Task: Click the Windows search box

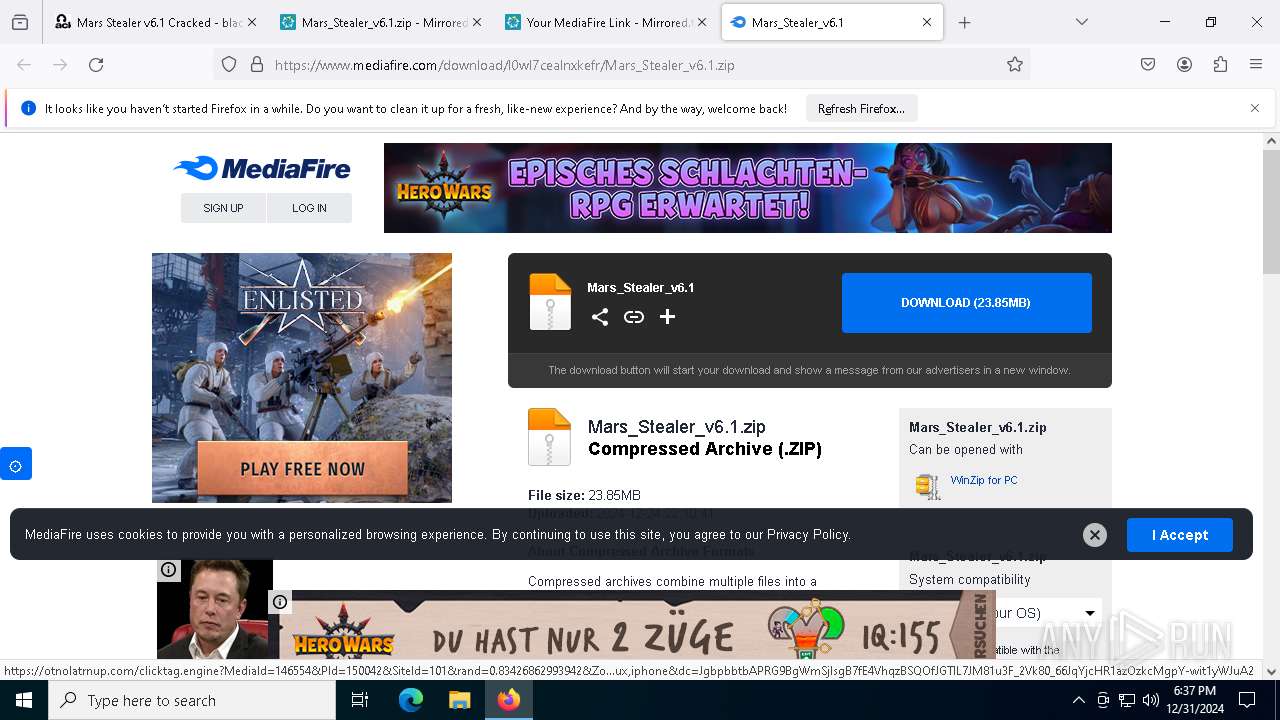Action: (x=192, y=700)
